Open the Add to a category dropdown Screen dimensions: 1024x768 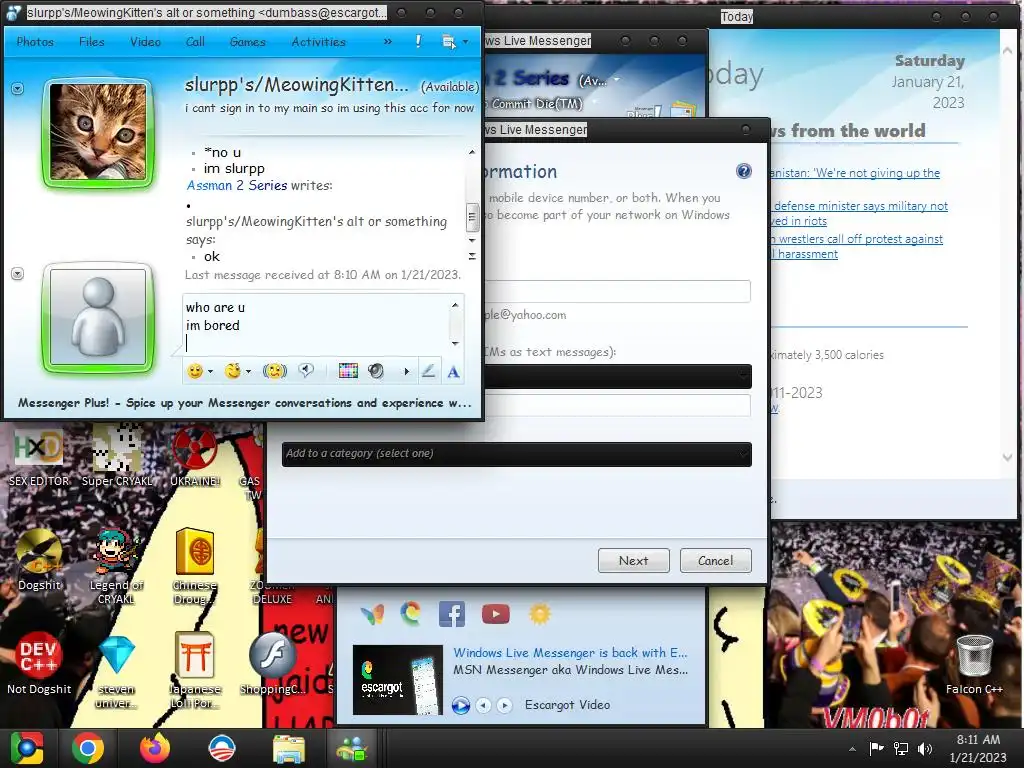pos(517,454)
